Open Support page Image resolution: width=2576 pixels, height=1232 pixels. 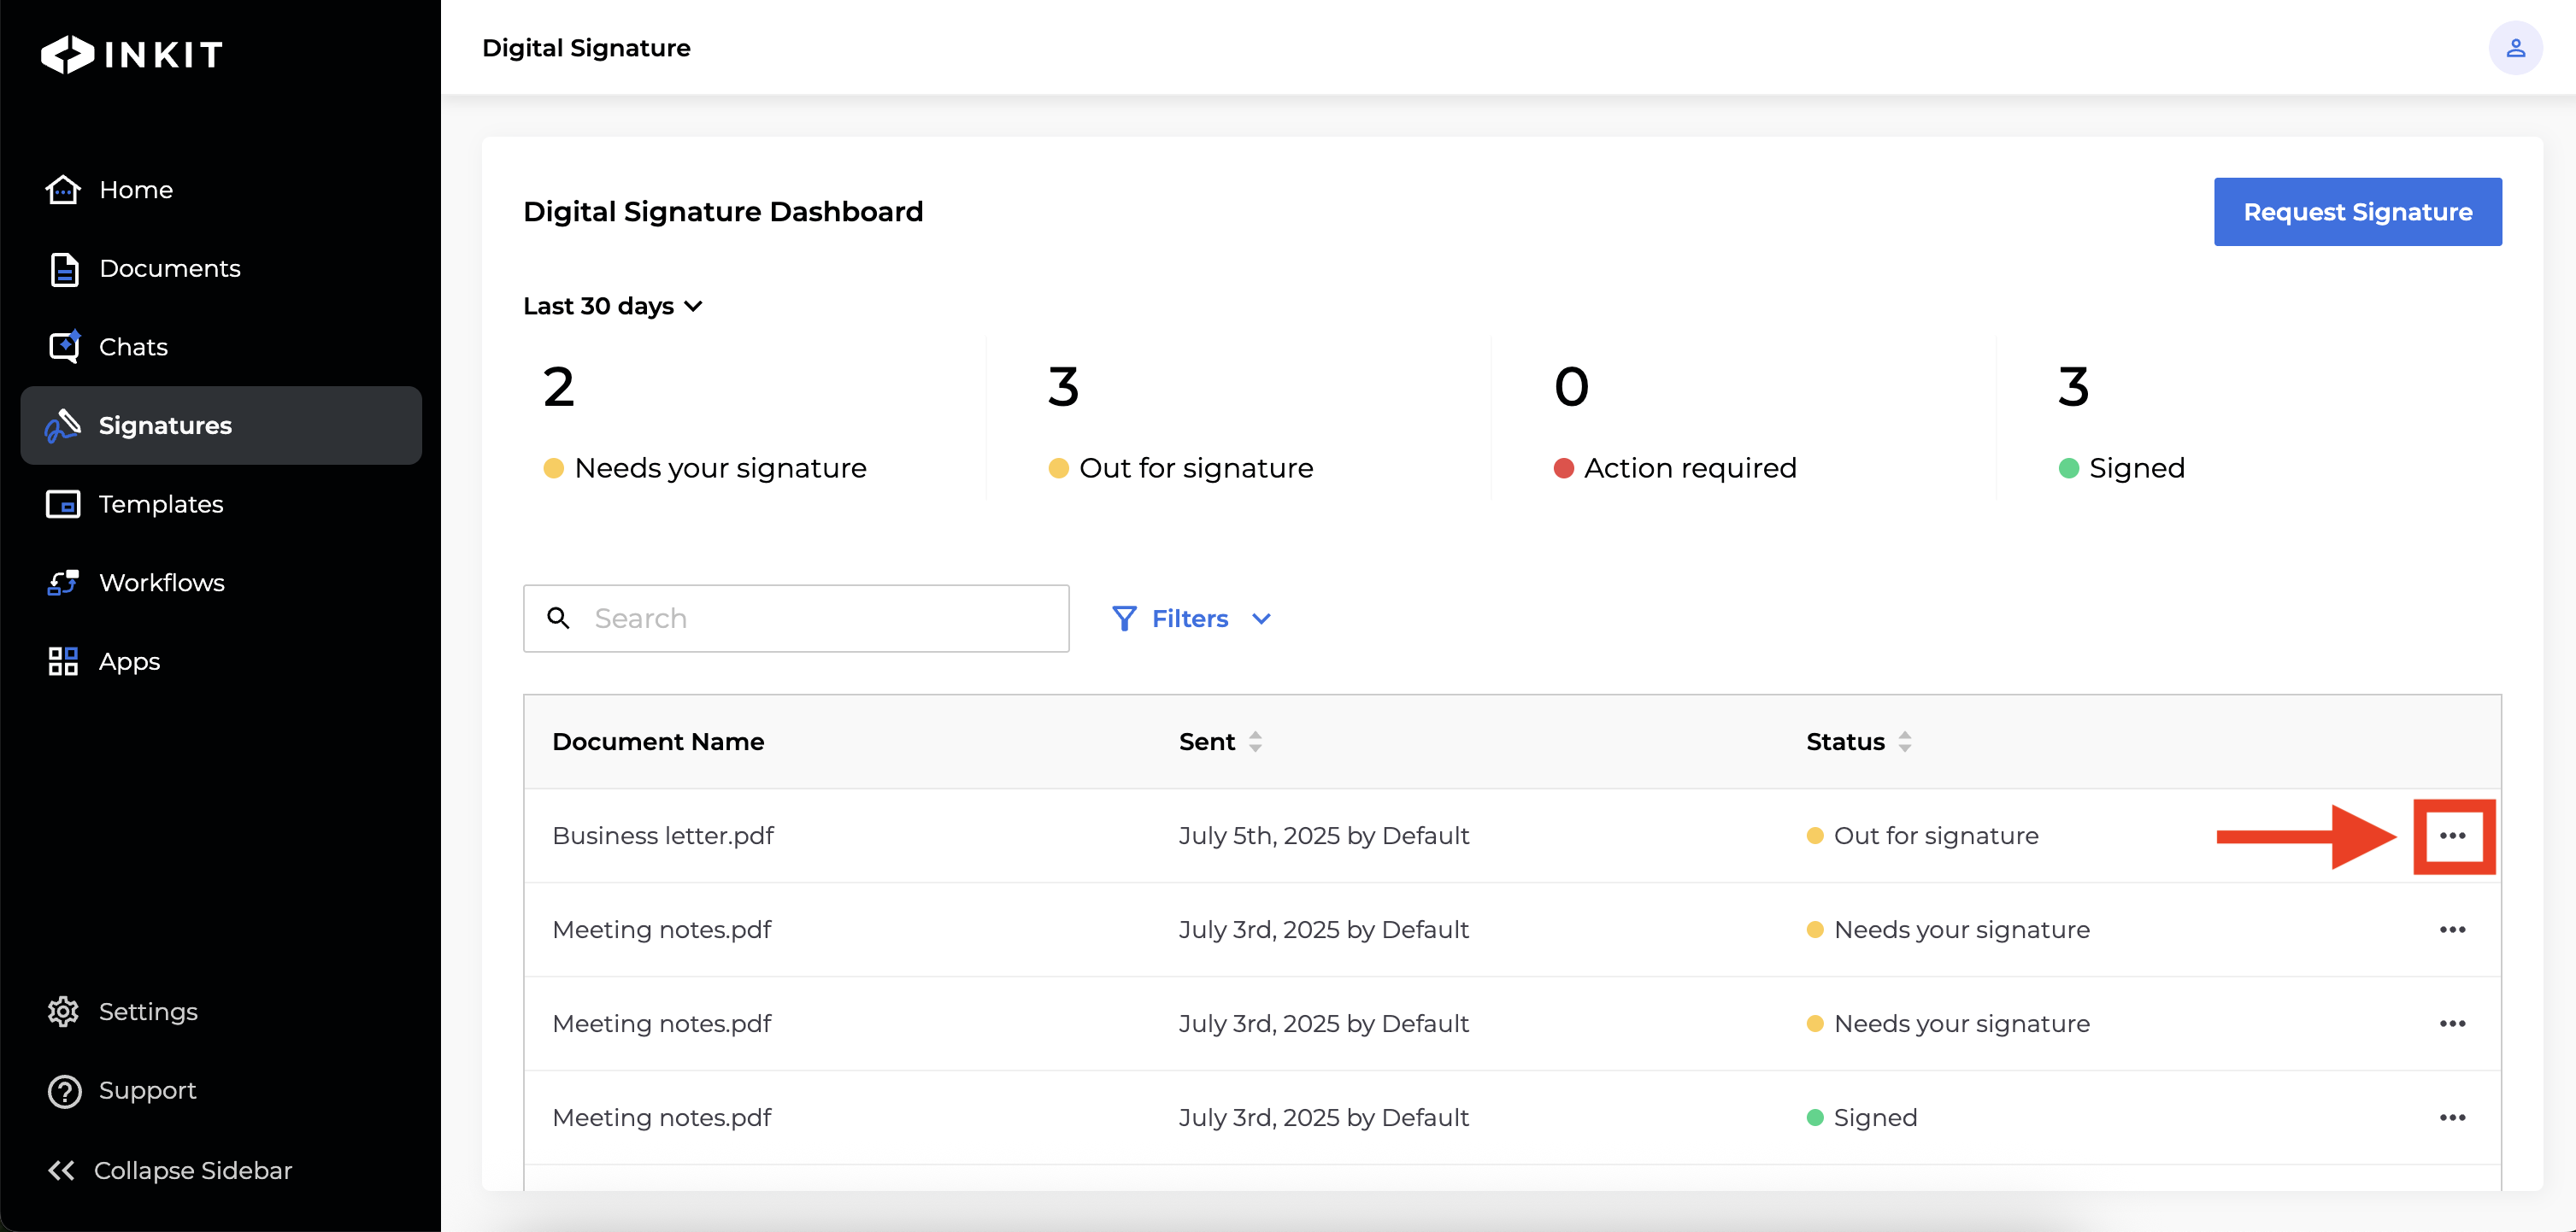[x=221, y=1090]
